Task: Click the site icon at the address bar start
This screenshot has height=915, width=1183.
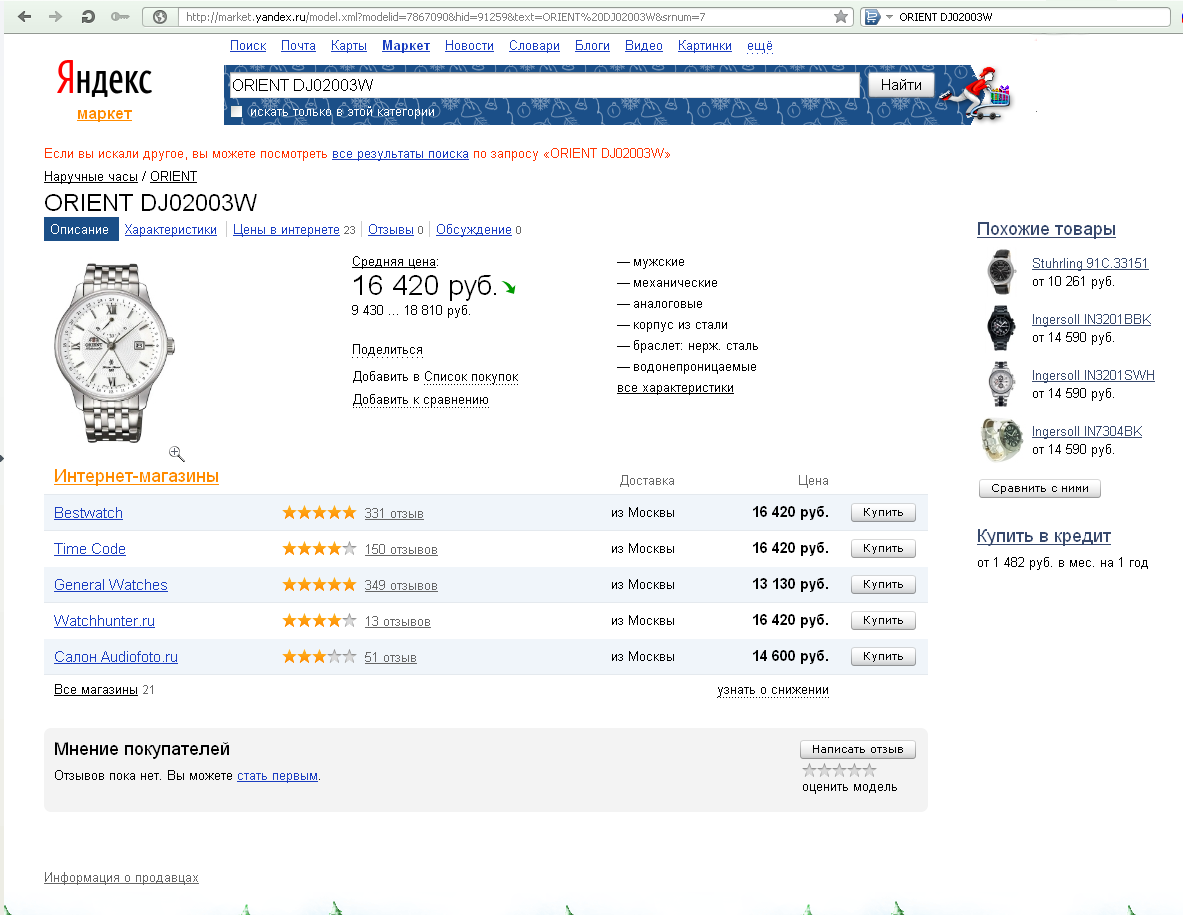Action: click(160, 17)
